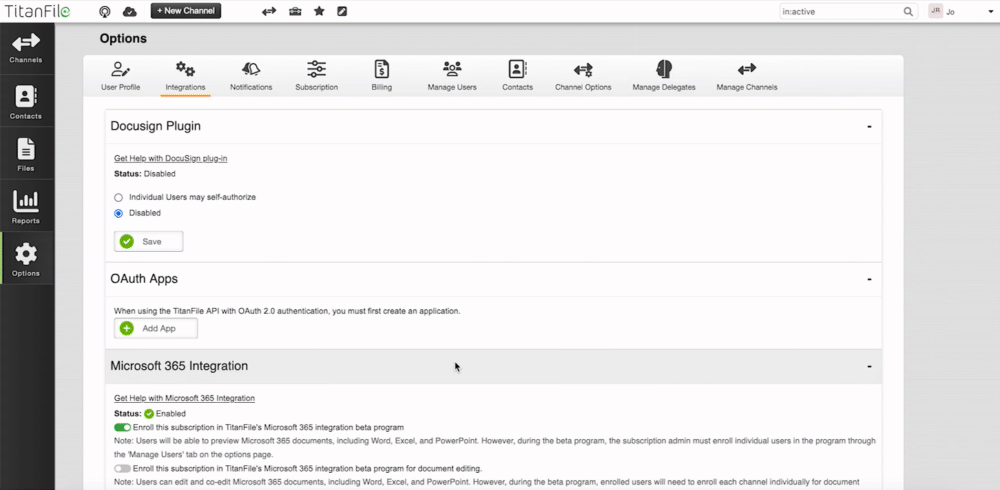This screenshot has width=1000, height=490.
Task: Click the cloud download icon in top bar
Action: tap(129, 11)
